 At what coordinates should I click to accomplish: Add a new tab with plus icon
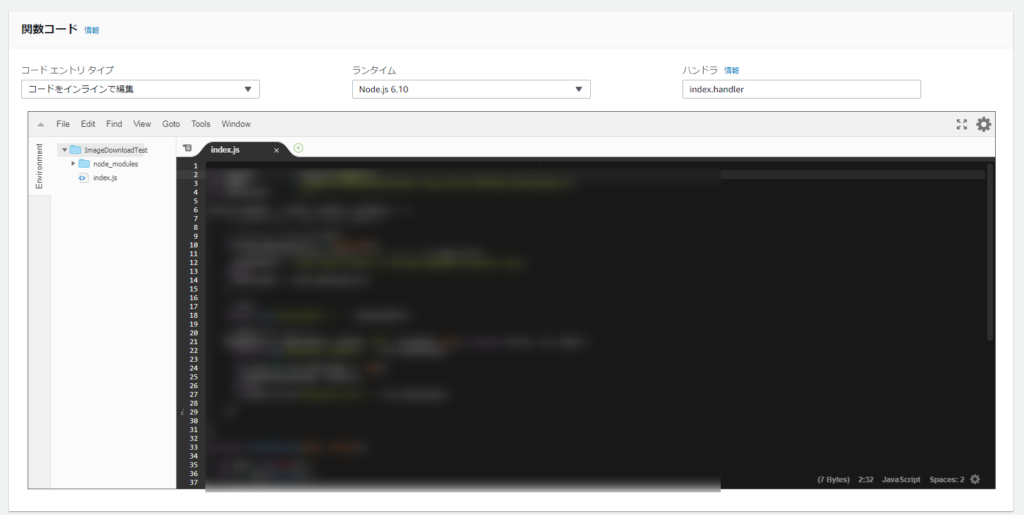click(x=298, y=148)
